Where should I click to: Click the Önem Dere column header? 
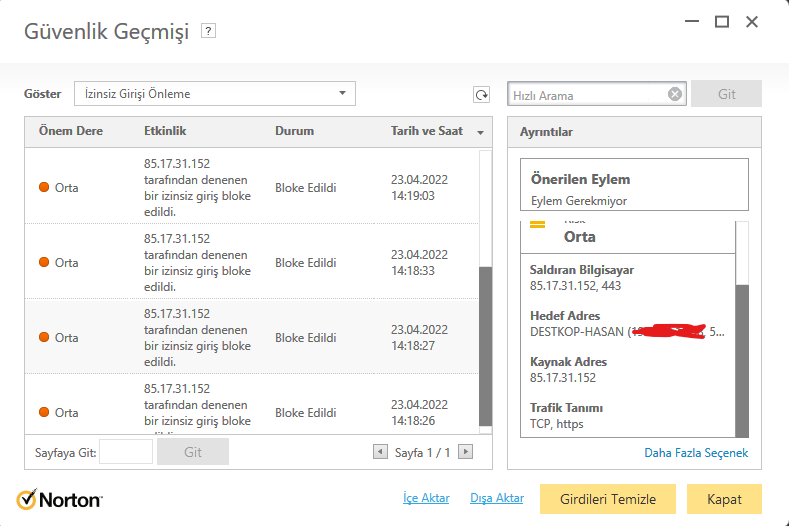pos(71,131)
